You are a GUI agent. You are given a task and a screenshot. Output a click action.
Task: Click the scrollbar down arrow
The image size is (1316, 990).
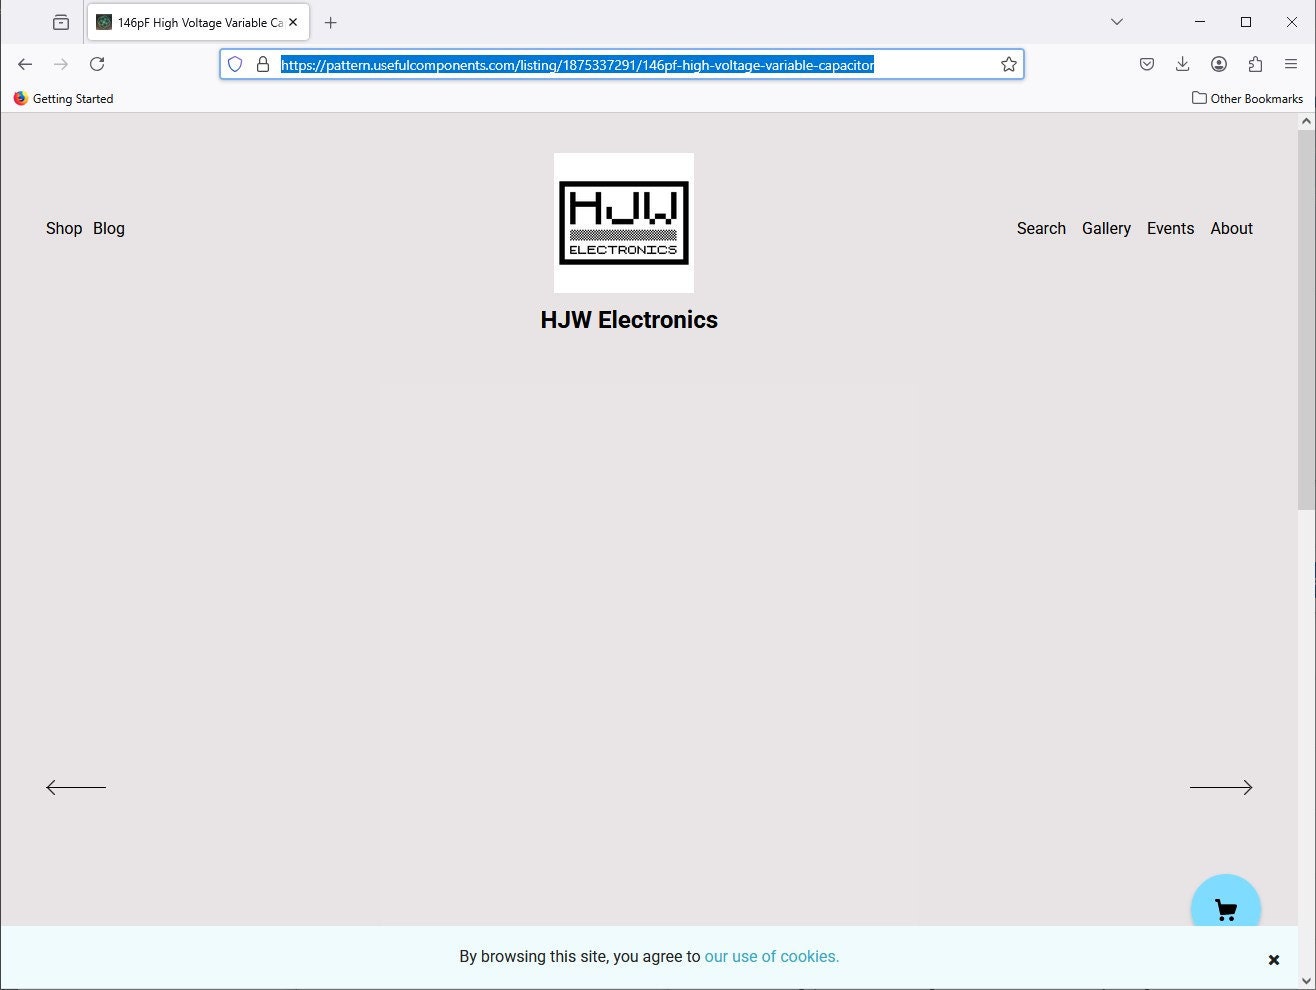[1306, 981]
